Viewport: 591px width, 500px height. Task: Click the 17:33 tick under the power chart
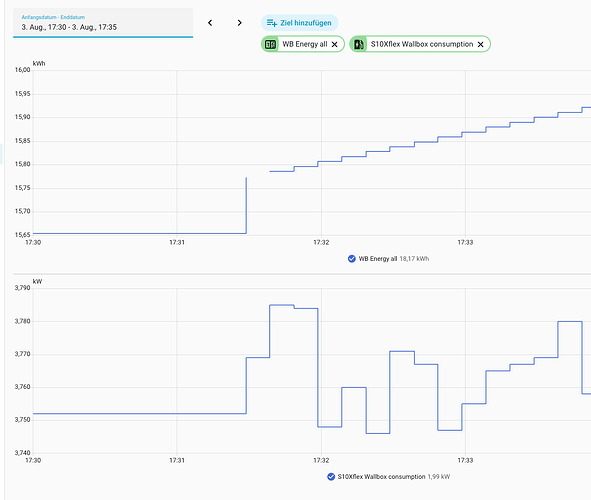pos(465,460)
